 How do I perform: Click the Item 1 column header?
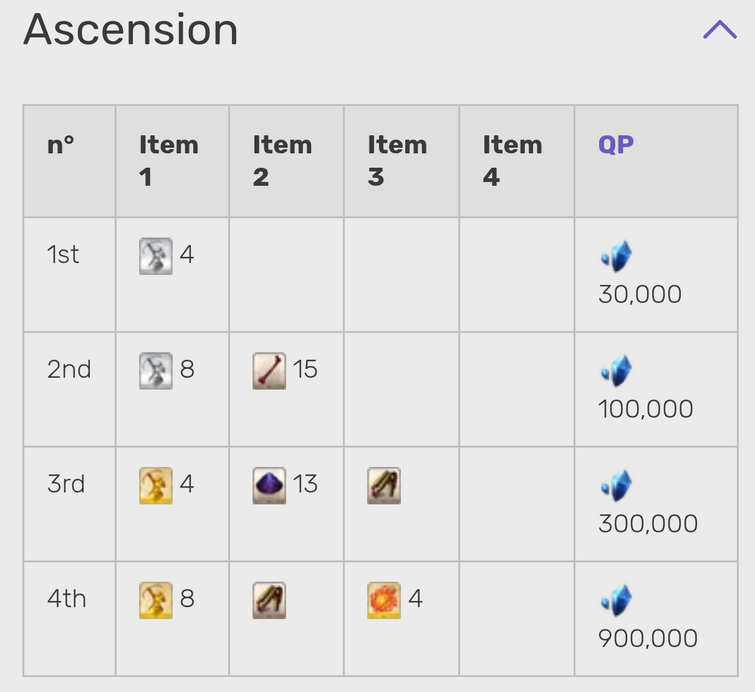click(x=169, y=161)
